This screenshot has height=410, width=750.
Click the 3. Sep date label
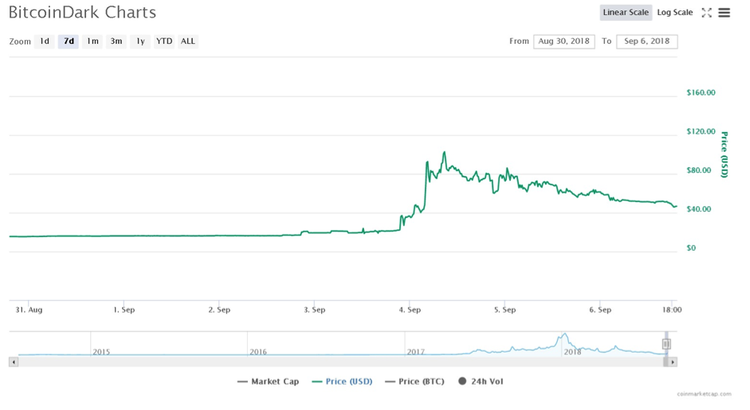314,310
